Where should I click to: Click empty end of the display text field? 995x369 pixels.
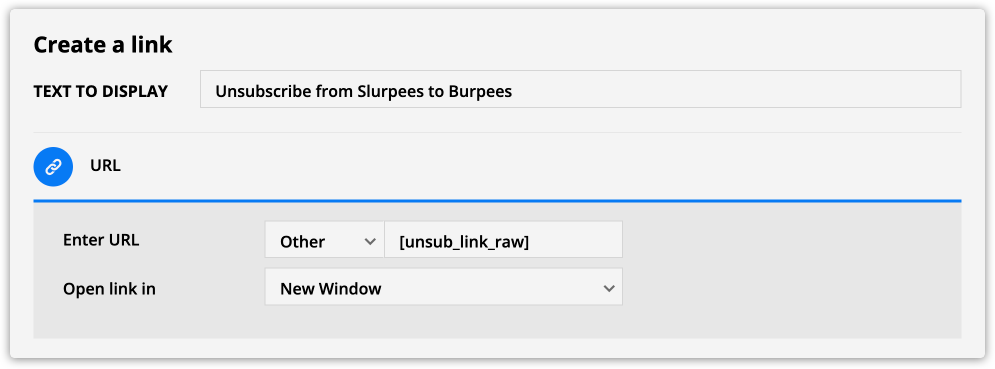[736, 90]
